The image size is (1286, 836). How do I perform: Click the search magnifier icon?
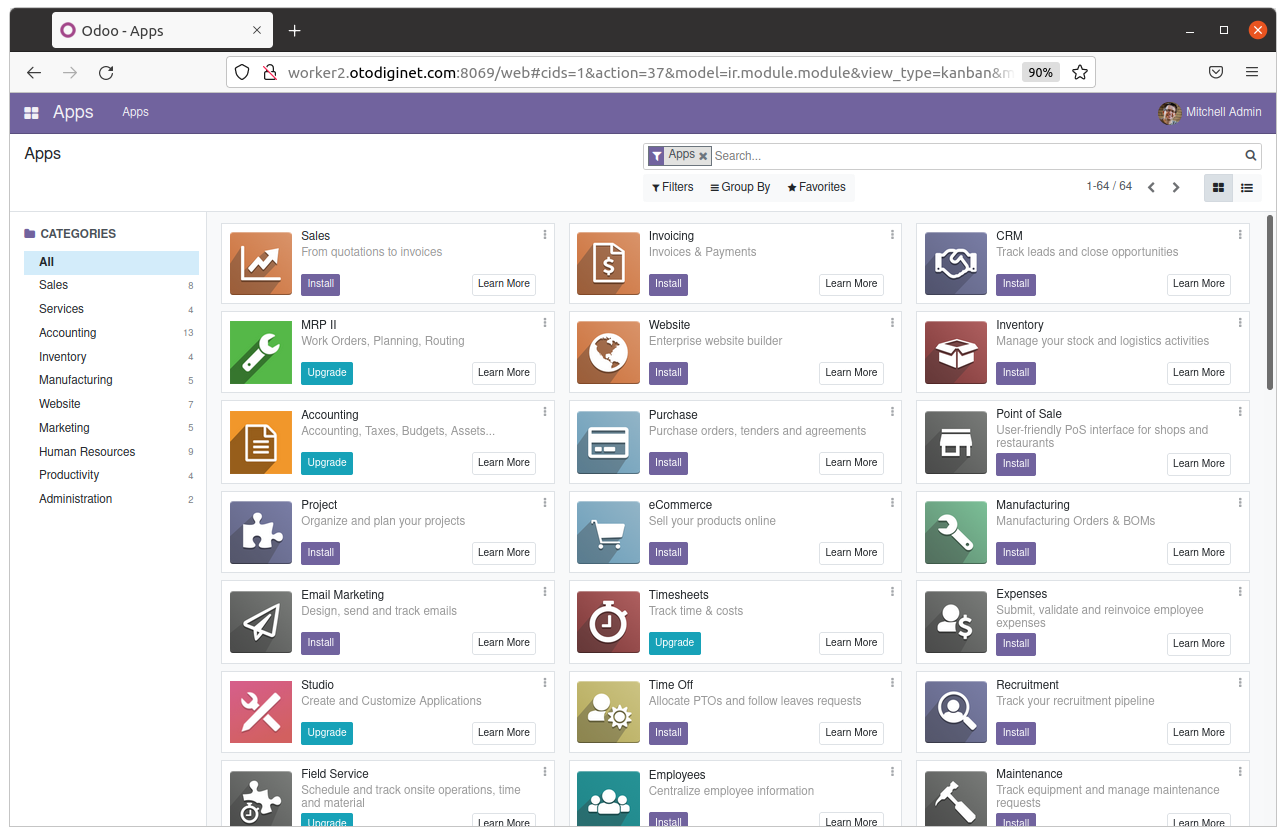click(x=1249, y=155)
